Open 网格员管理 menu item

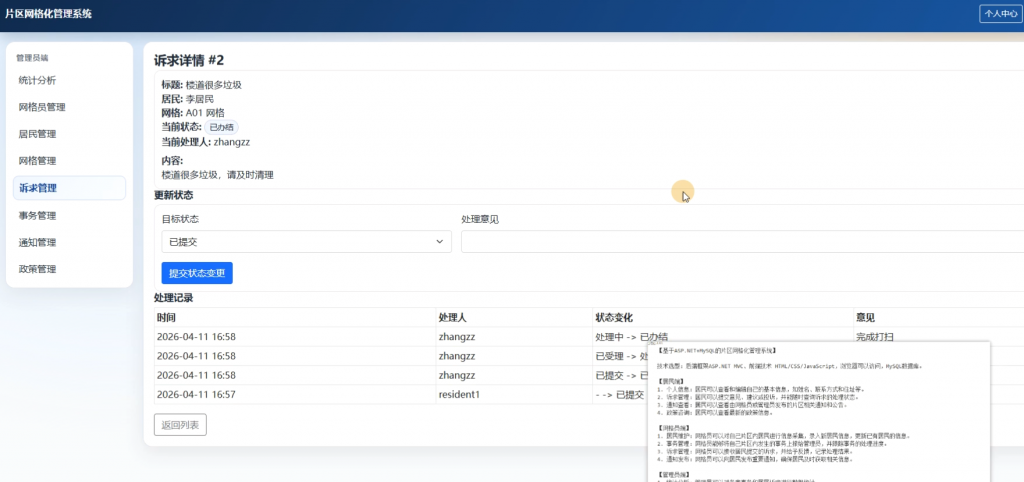point(69,107)
